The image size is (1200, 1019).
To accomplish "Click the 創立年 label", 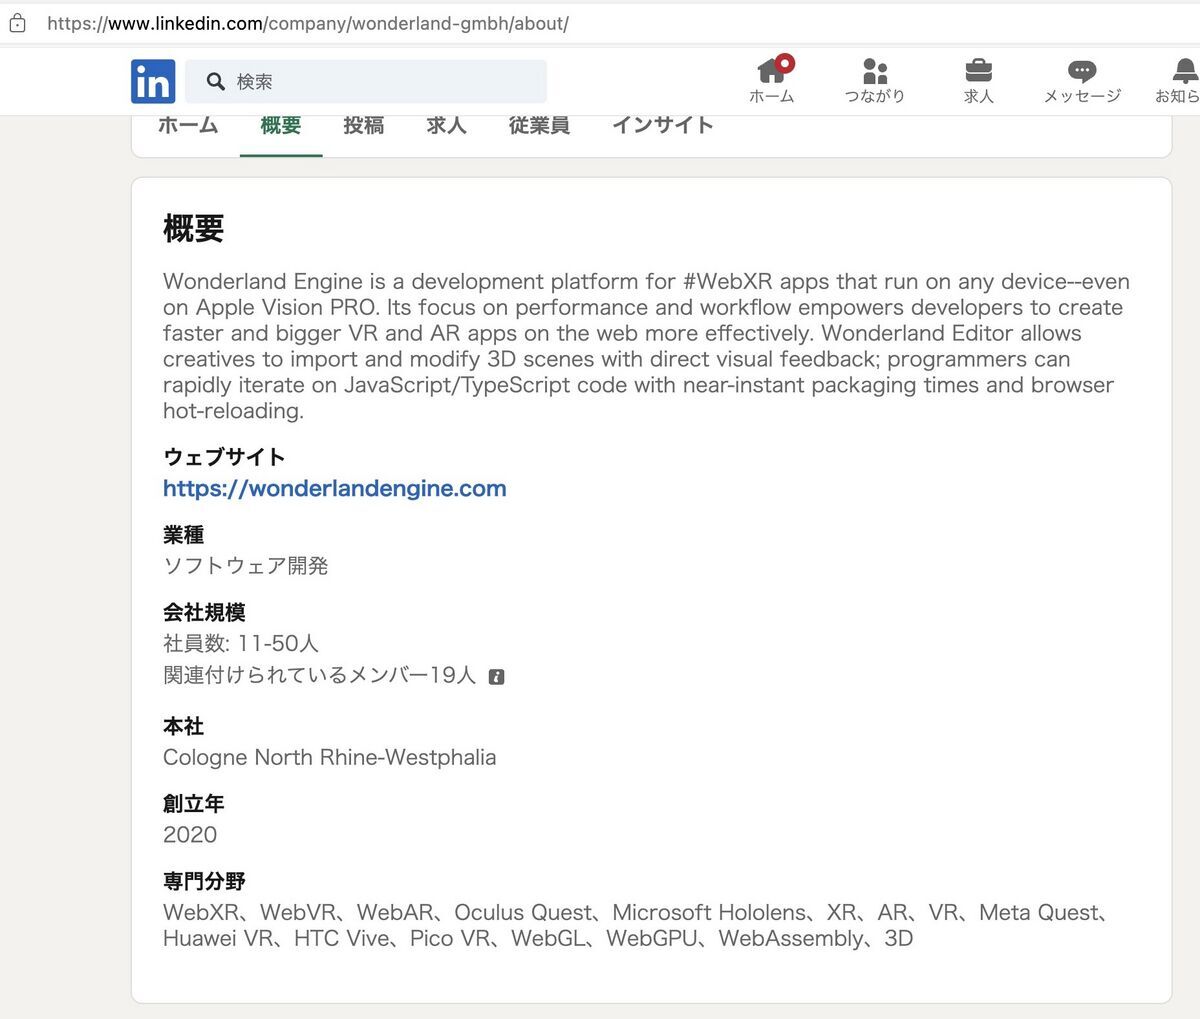I will click(x=194, y=803).
